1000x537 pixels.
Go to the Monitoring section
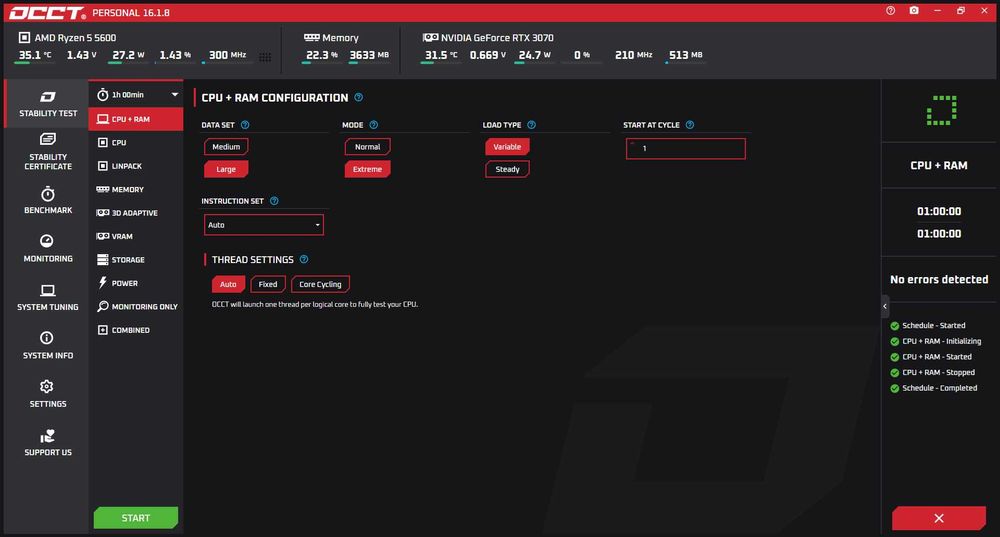click(x=48, y=249)
